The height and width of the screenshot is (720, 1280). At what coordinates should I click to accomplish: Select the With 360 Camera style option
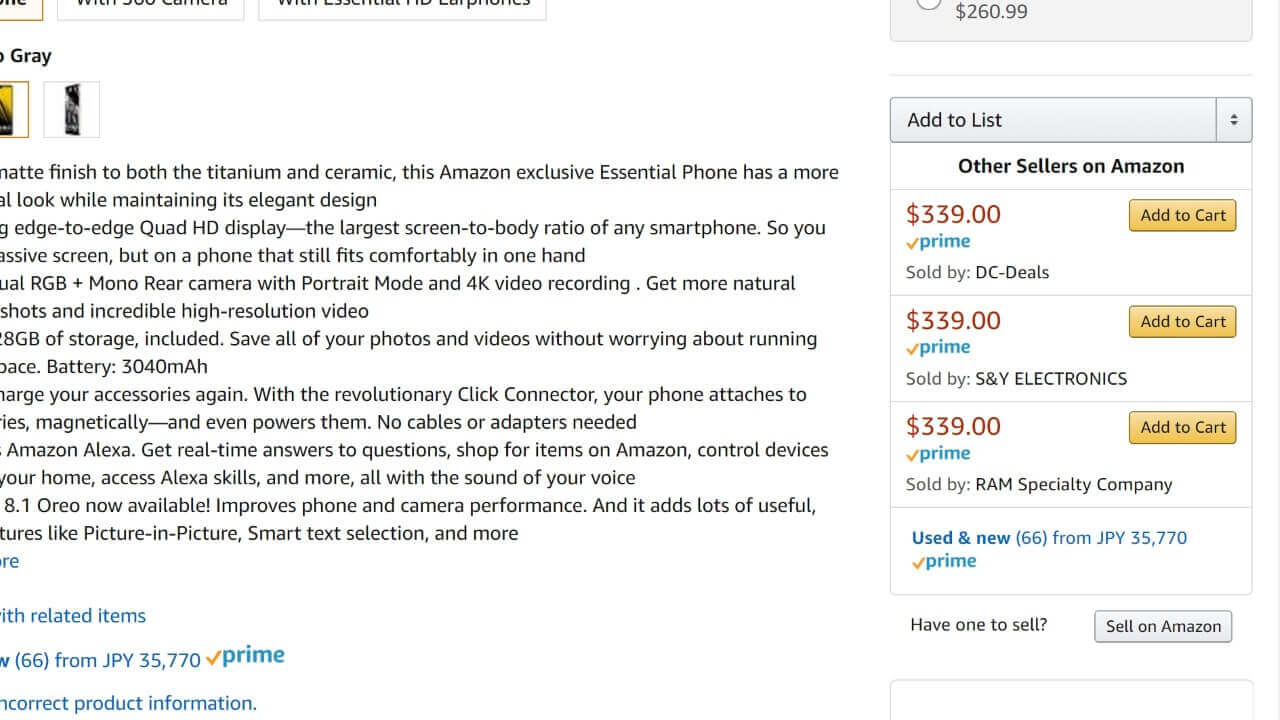click(x=151, y=5)
